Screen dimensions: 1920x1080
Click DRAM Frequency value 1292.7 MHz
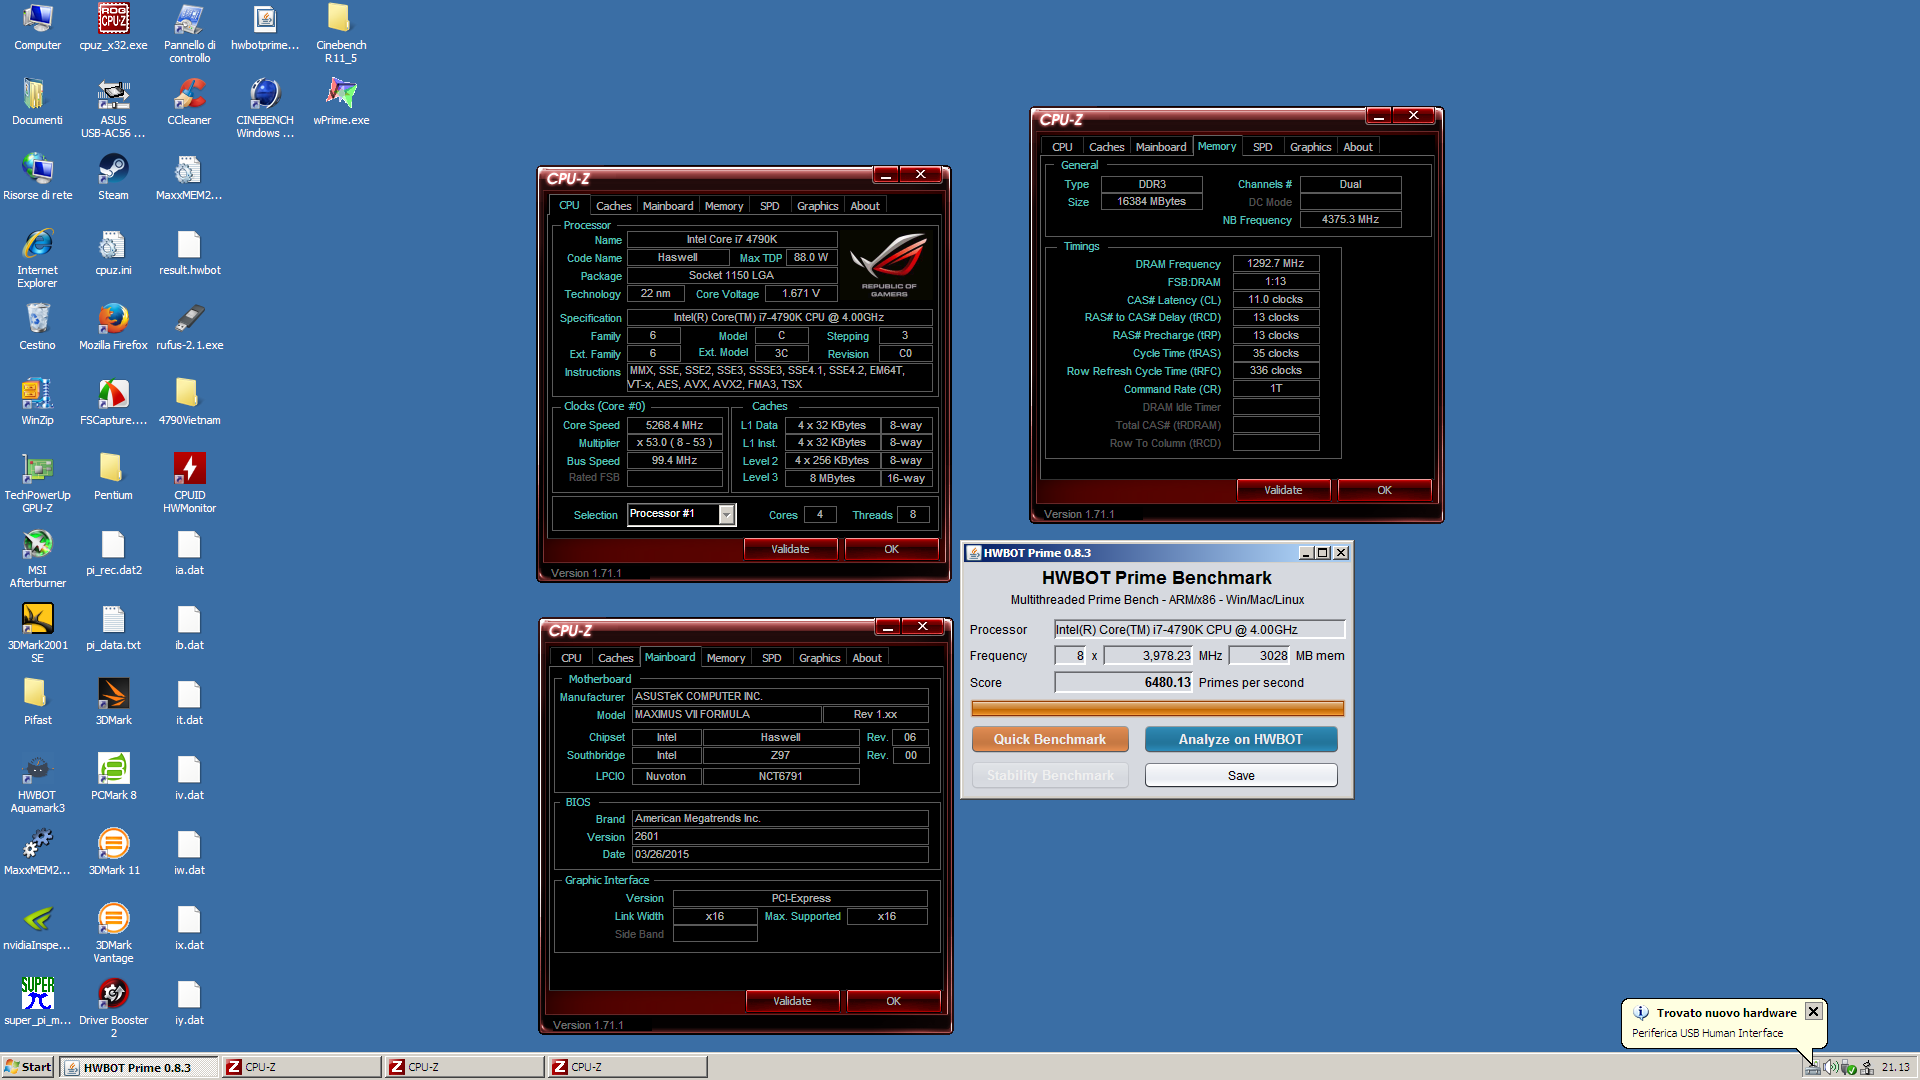click(x=1275, y=264)
